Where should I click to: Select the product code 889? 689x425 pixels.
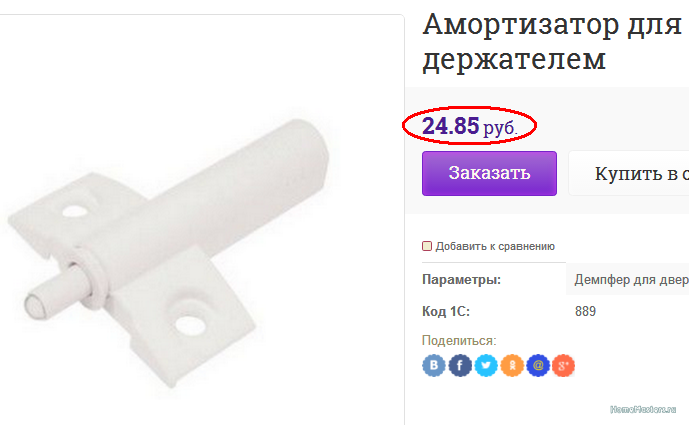pyautogui.click(x=585, y=311)
